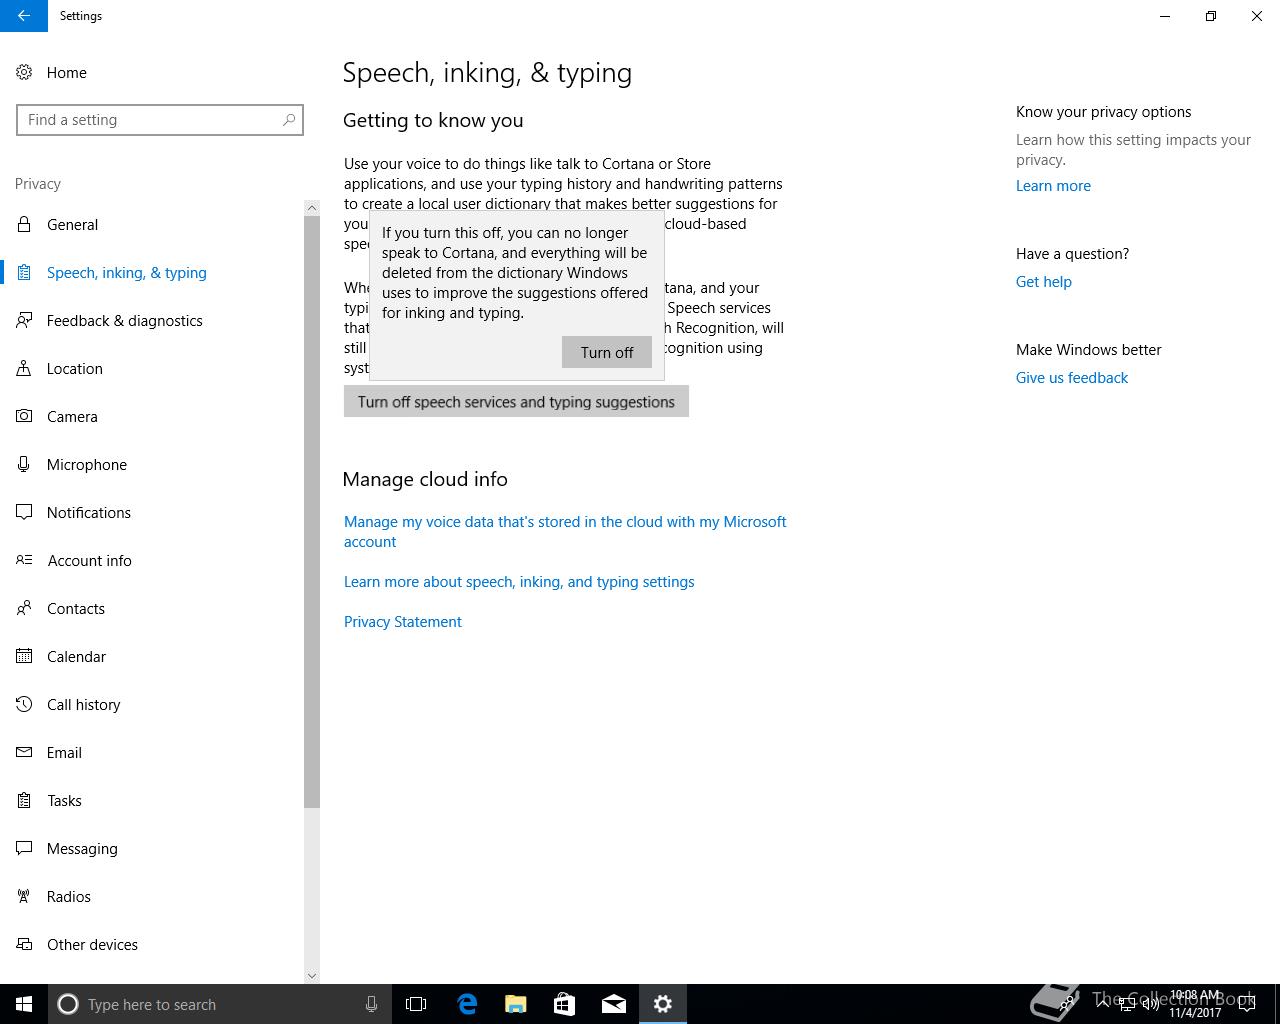
Task: Show hidden system tray icons
Action: click(x=1104, y=1004)
